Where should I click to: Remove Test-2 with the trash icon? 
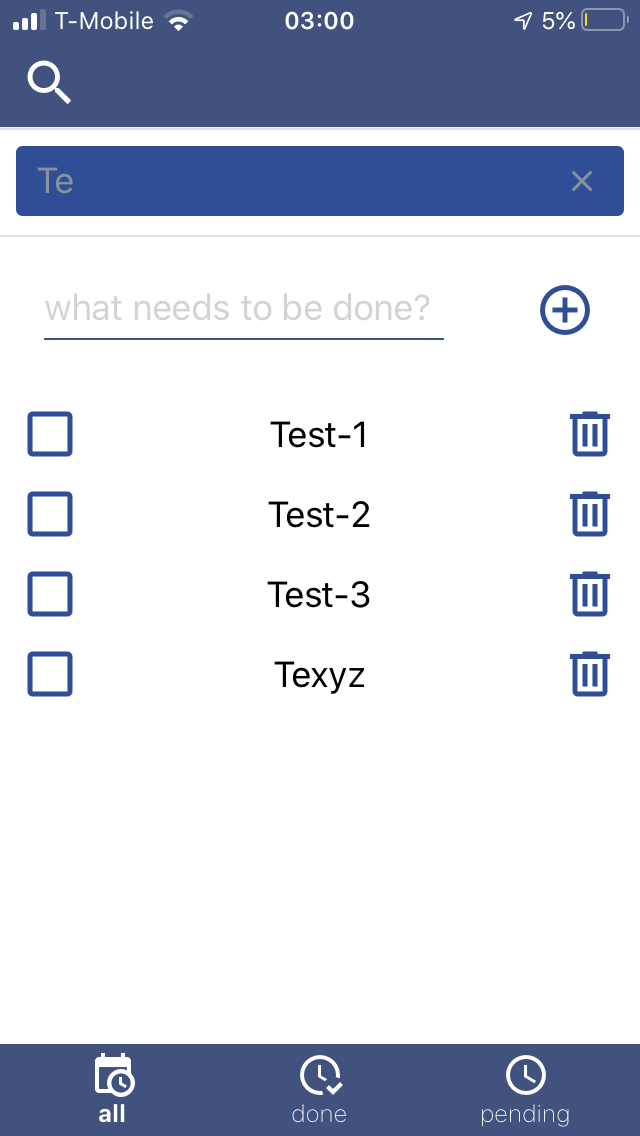coord(590,514)
